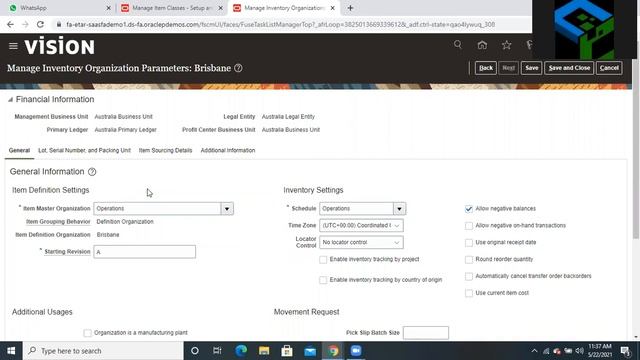
Task: Switch to Chrome on the taskbar
Action: (x=333, y=351)
